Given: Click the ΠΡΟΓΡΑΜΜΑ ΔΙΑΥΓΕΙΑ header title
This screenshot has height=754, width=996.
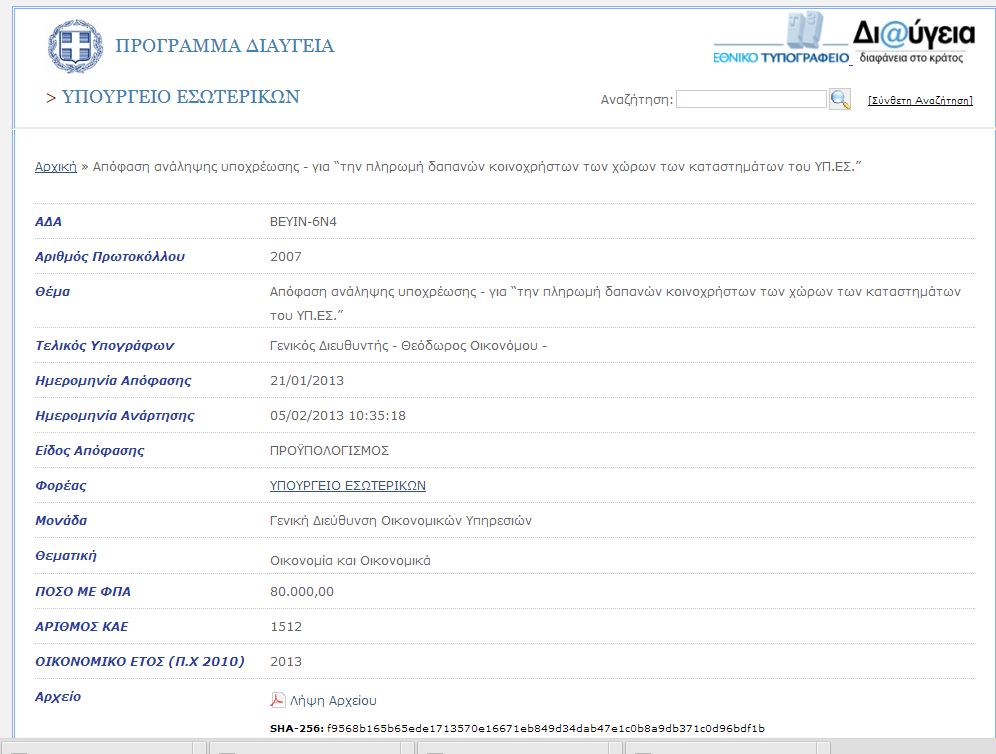Looking at the screenshot, I should pyautogui.click(x=225, y=46).
